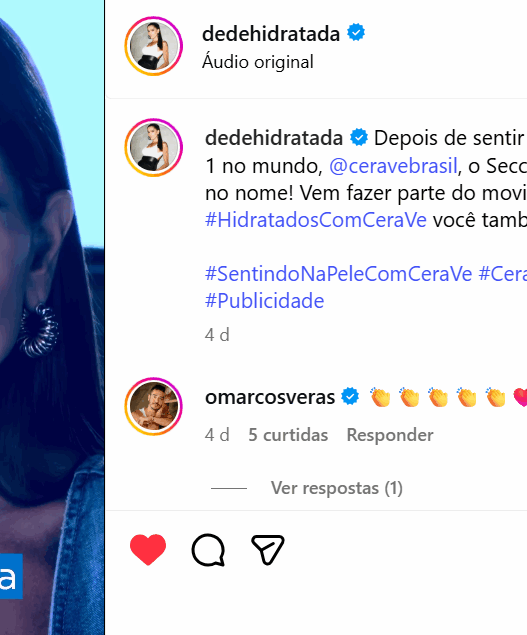
Task: Share post using the paper plane icon
Action: point(268,550)
